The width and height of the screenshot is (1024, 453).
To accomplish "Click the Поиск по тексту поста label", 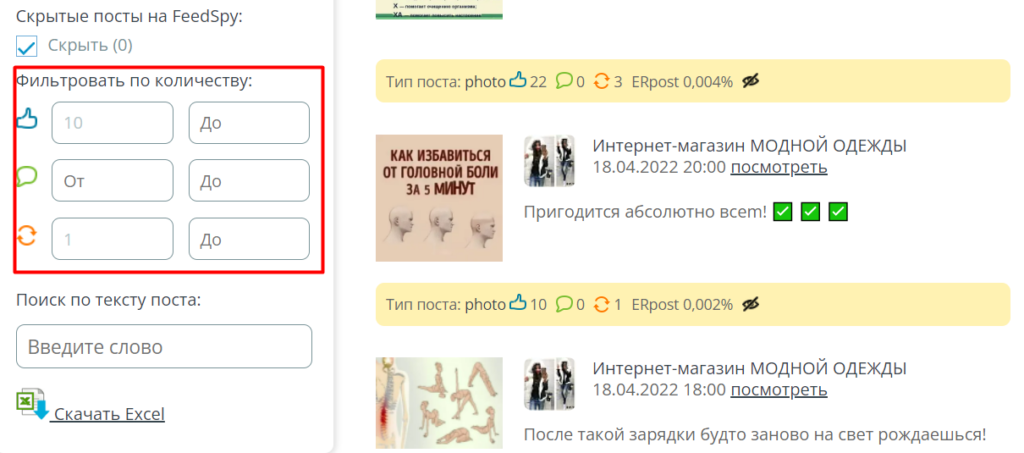I will [x=109, y=300].
